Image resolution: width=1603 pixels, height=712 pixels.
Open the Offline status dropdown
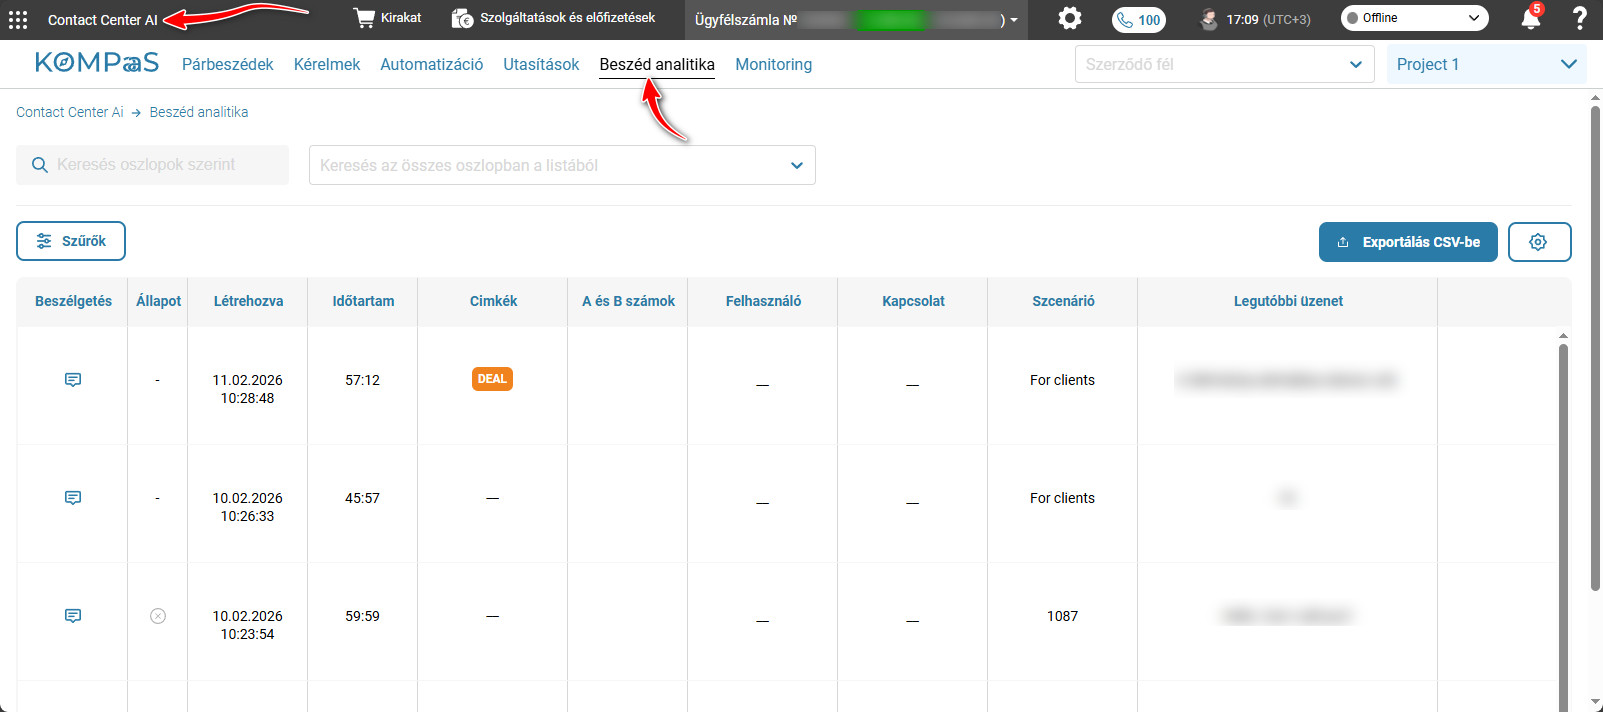[1414, 18]
